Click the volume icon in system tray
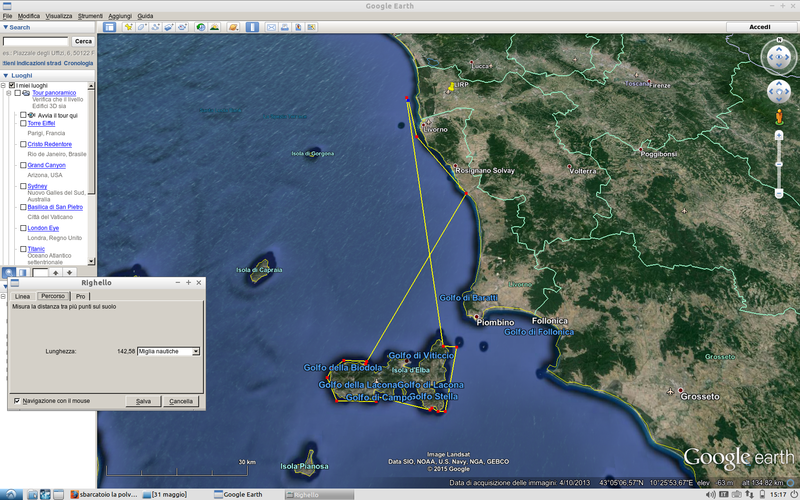800x500 pixels. click(x=711, y=494)
